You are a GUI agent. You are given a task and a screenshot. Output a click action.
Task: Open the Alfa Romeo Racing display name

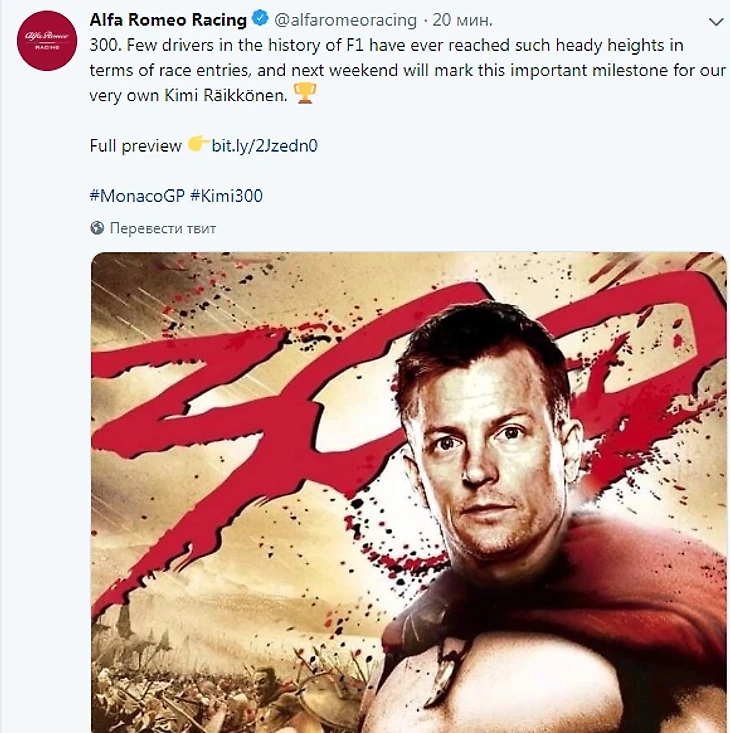[168, 18]
